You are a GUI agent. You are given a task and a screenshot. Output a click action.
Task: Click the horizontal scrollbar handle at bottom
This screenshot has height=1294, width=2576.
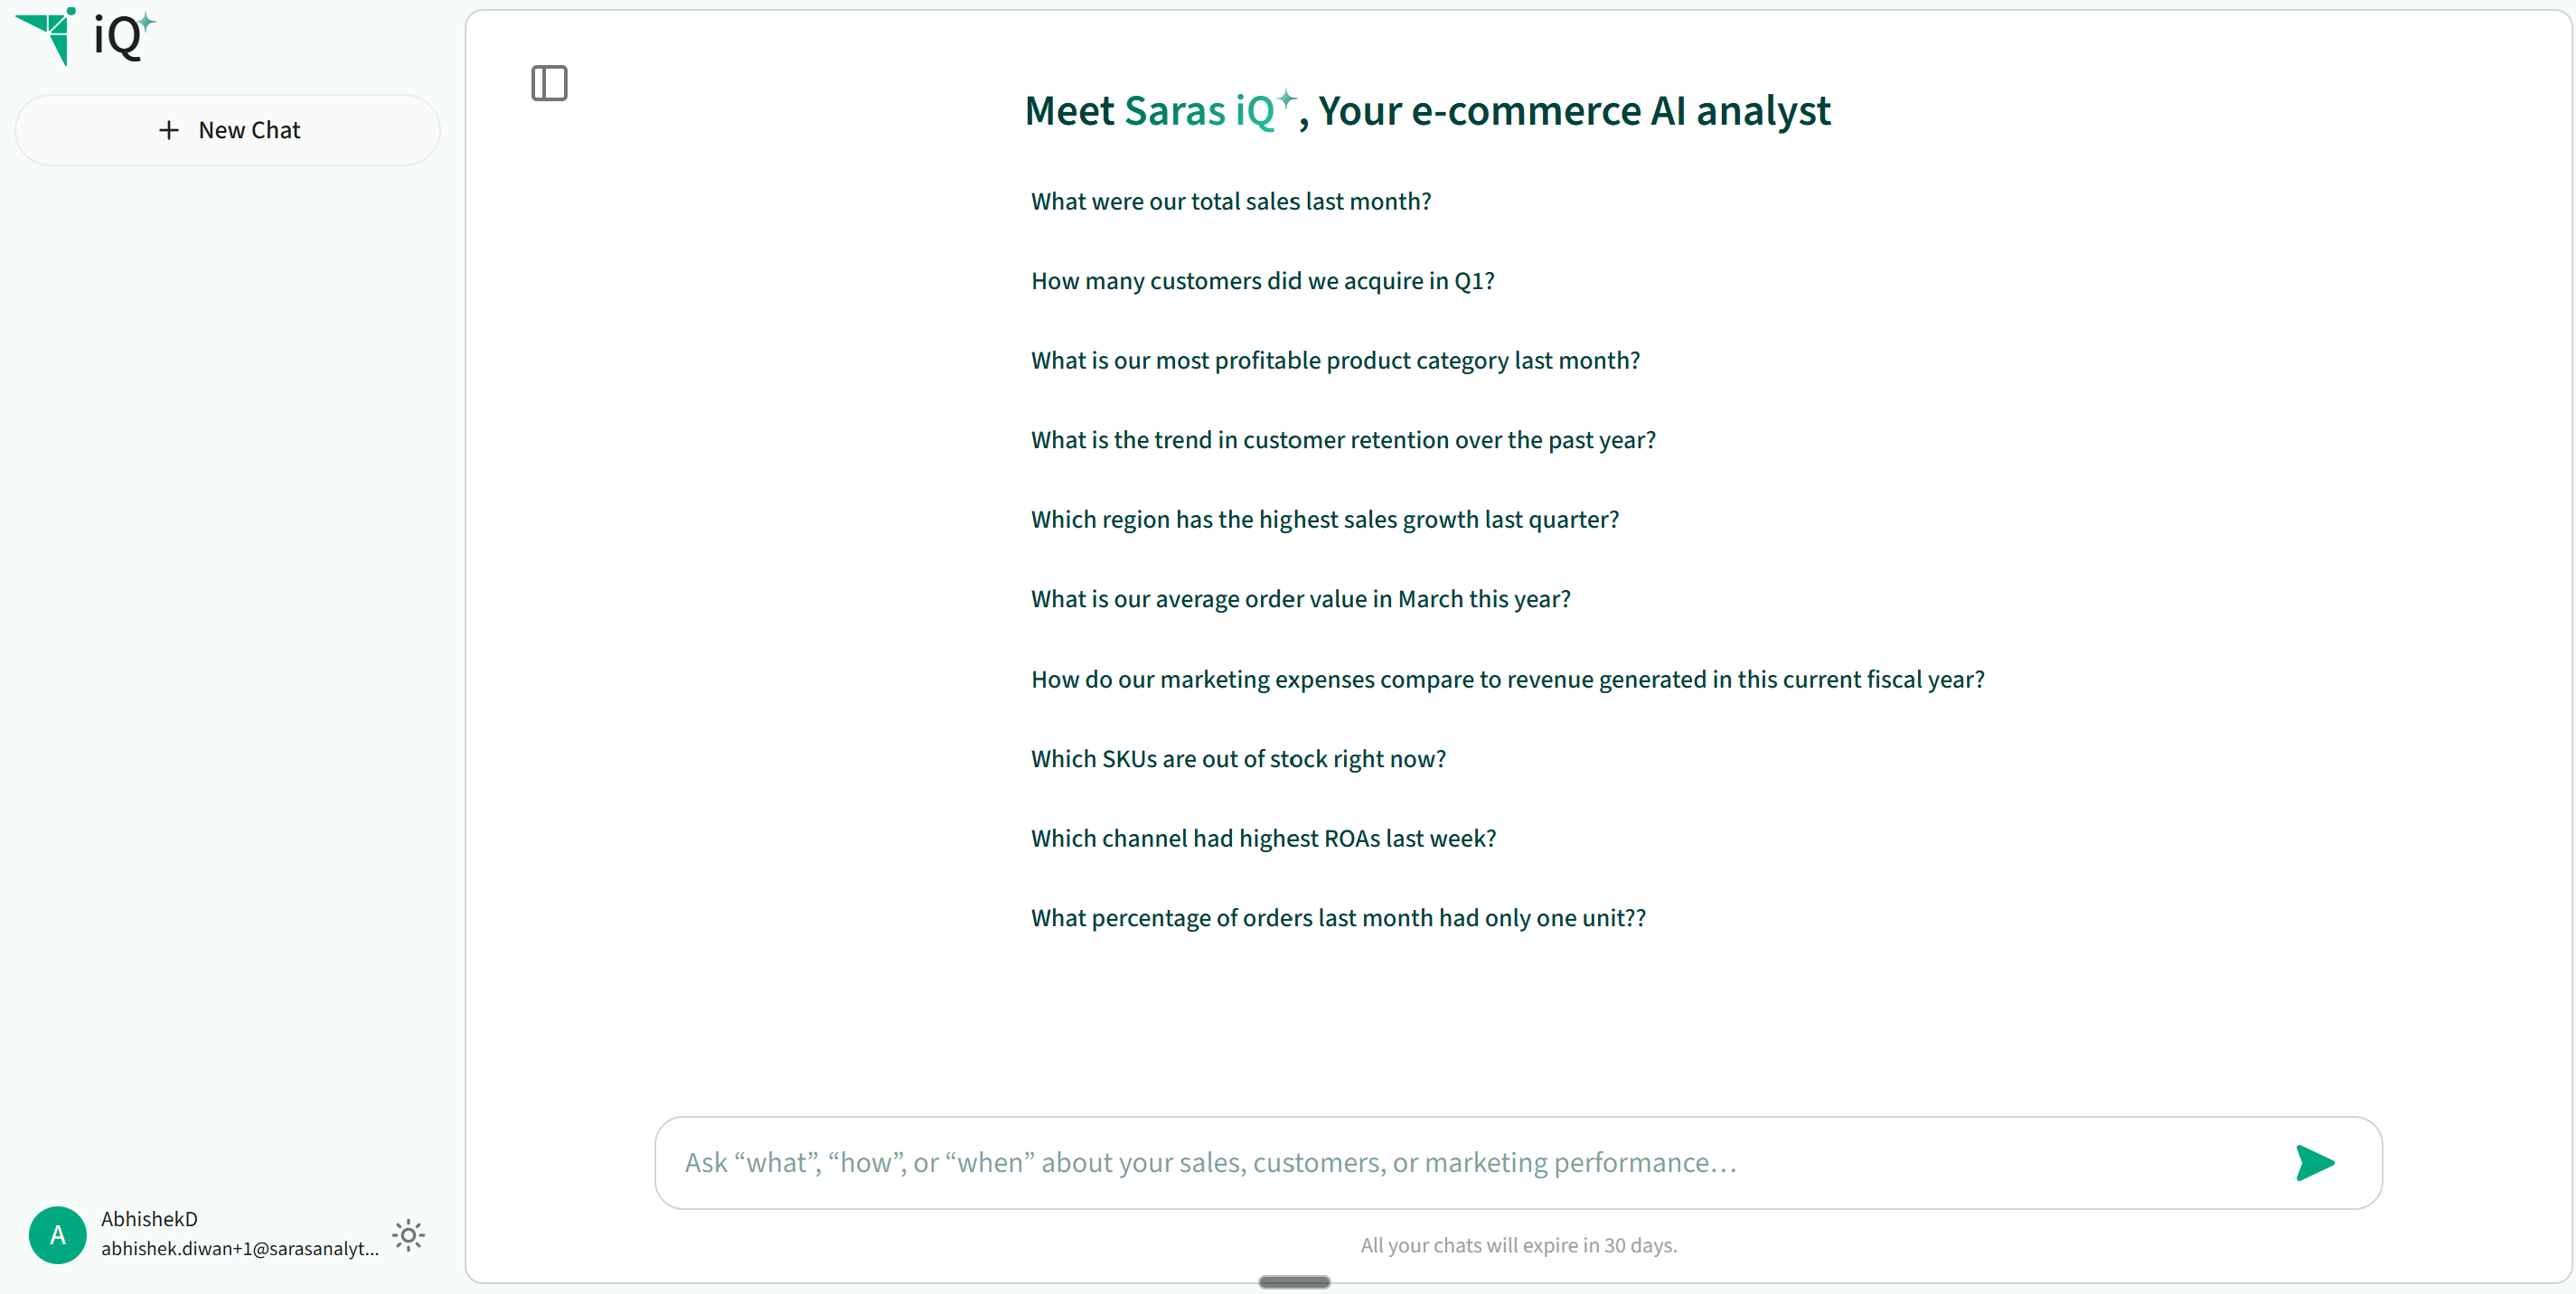1294,1281
